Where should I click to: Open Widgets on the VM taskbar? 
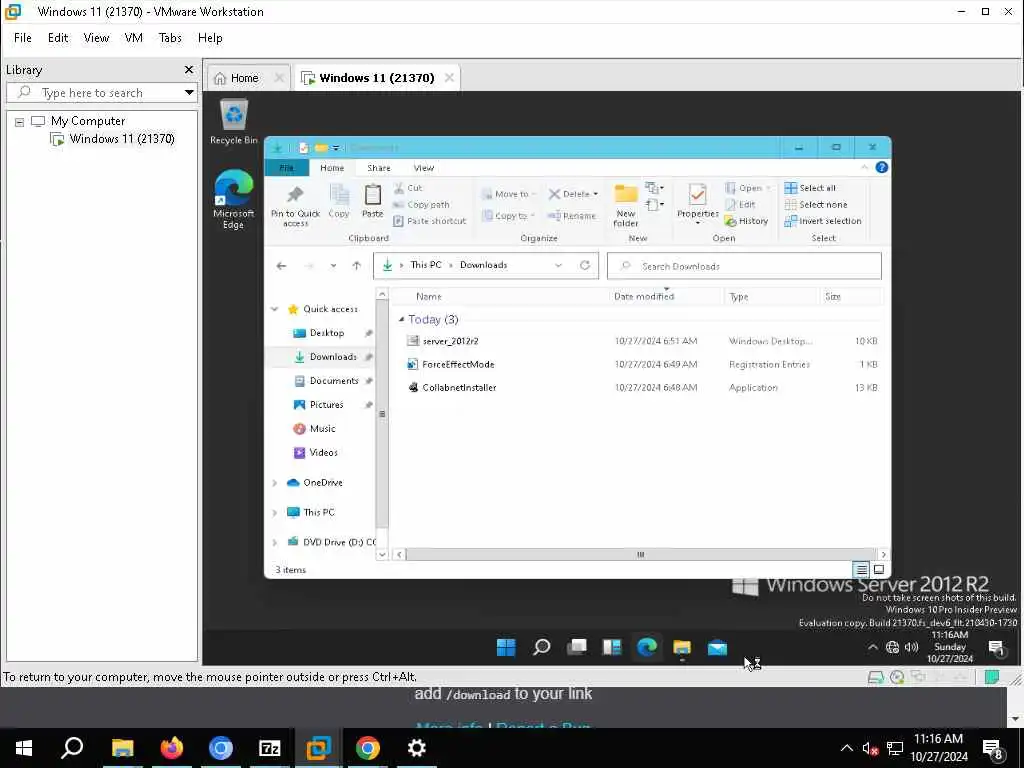[612, 647]
